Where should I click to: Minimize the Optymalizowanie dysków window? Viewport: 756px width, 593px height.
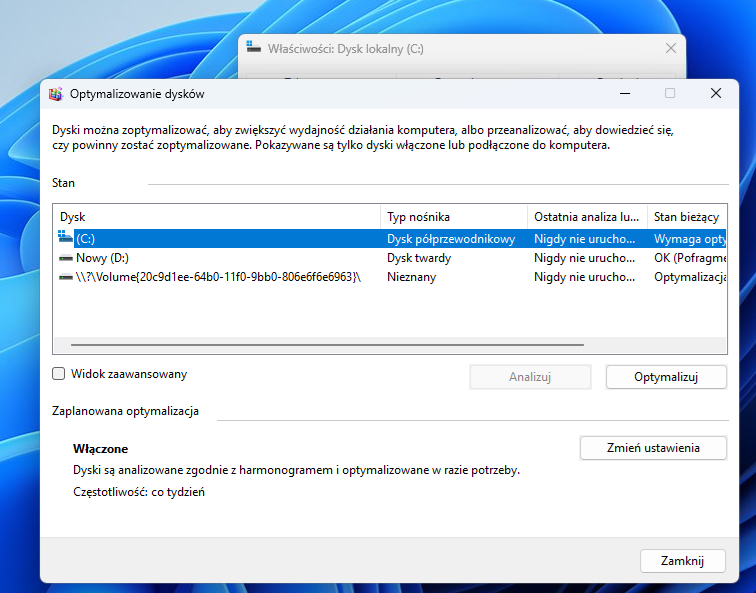(625, 93)
